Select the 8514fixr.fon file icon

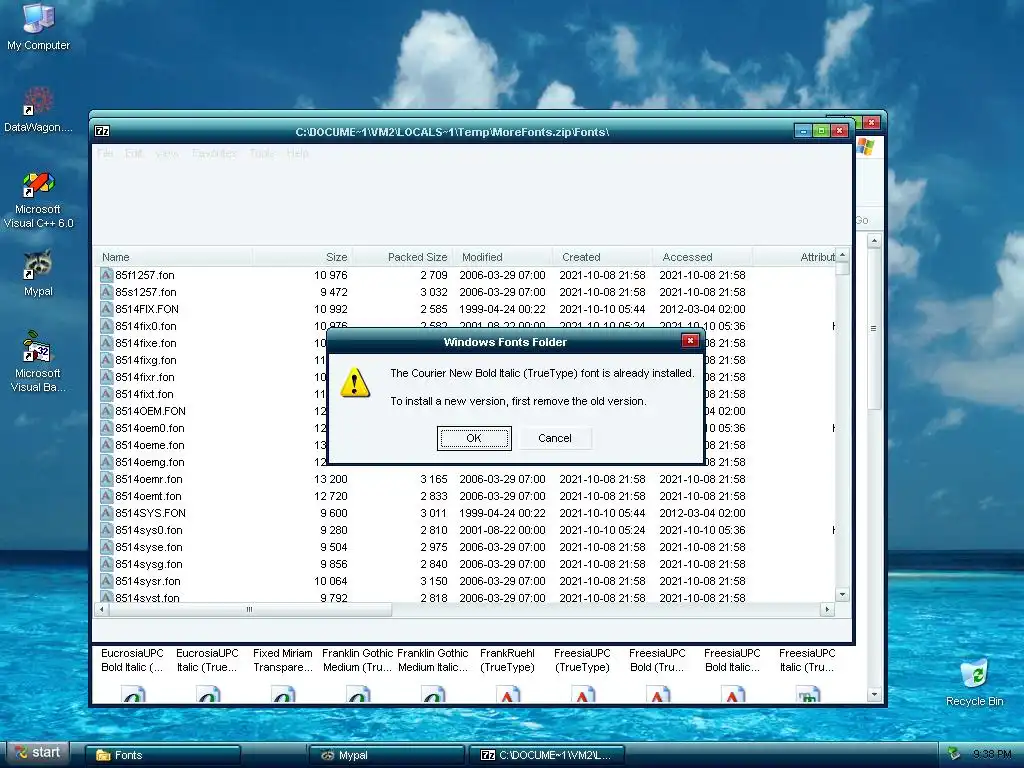[x=106, y=377]
